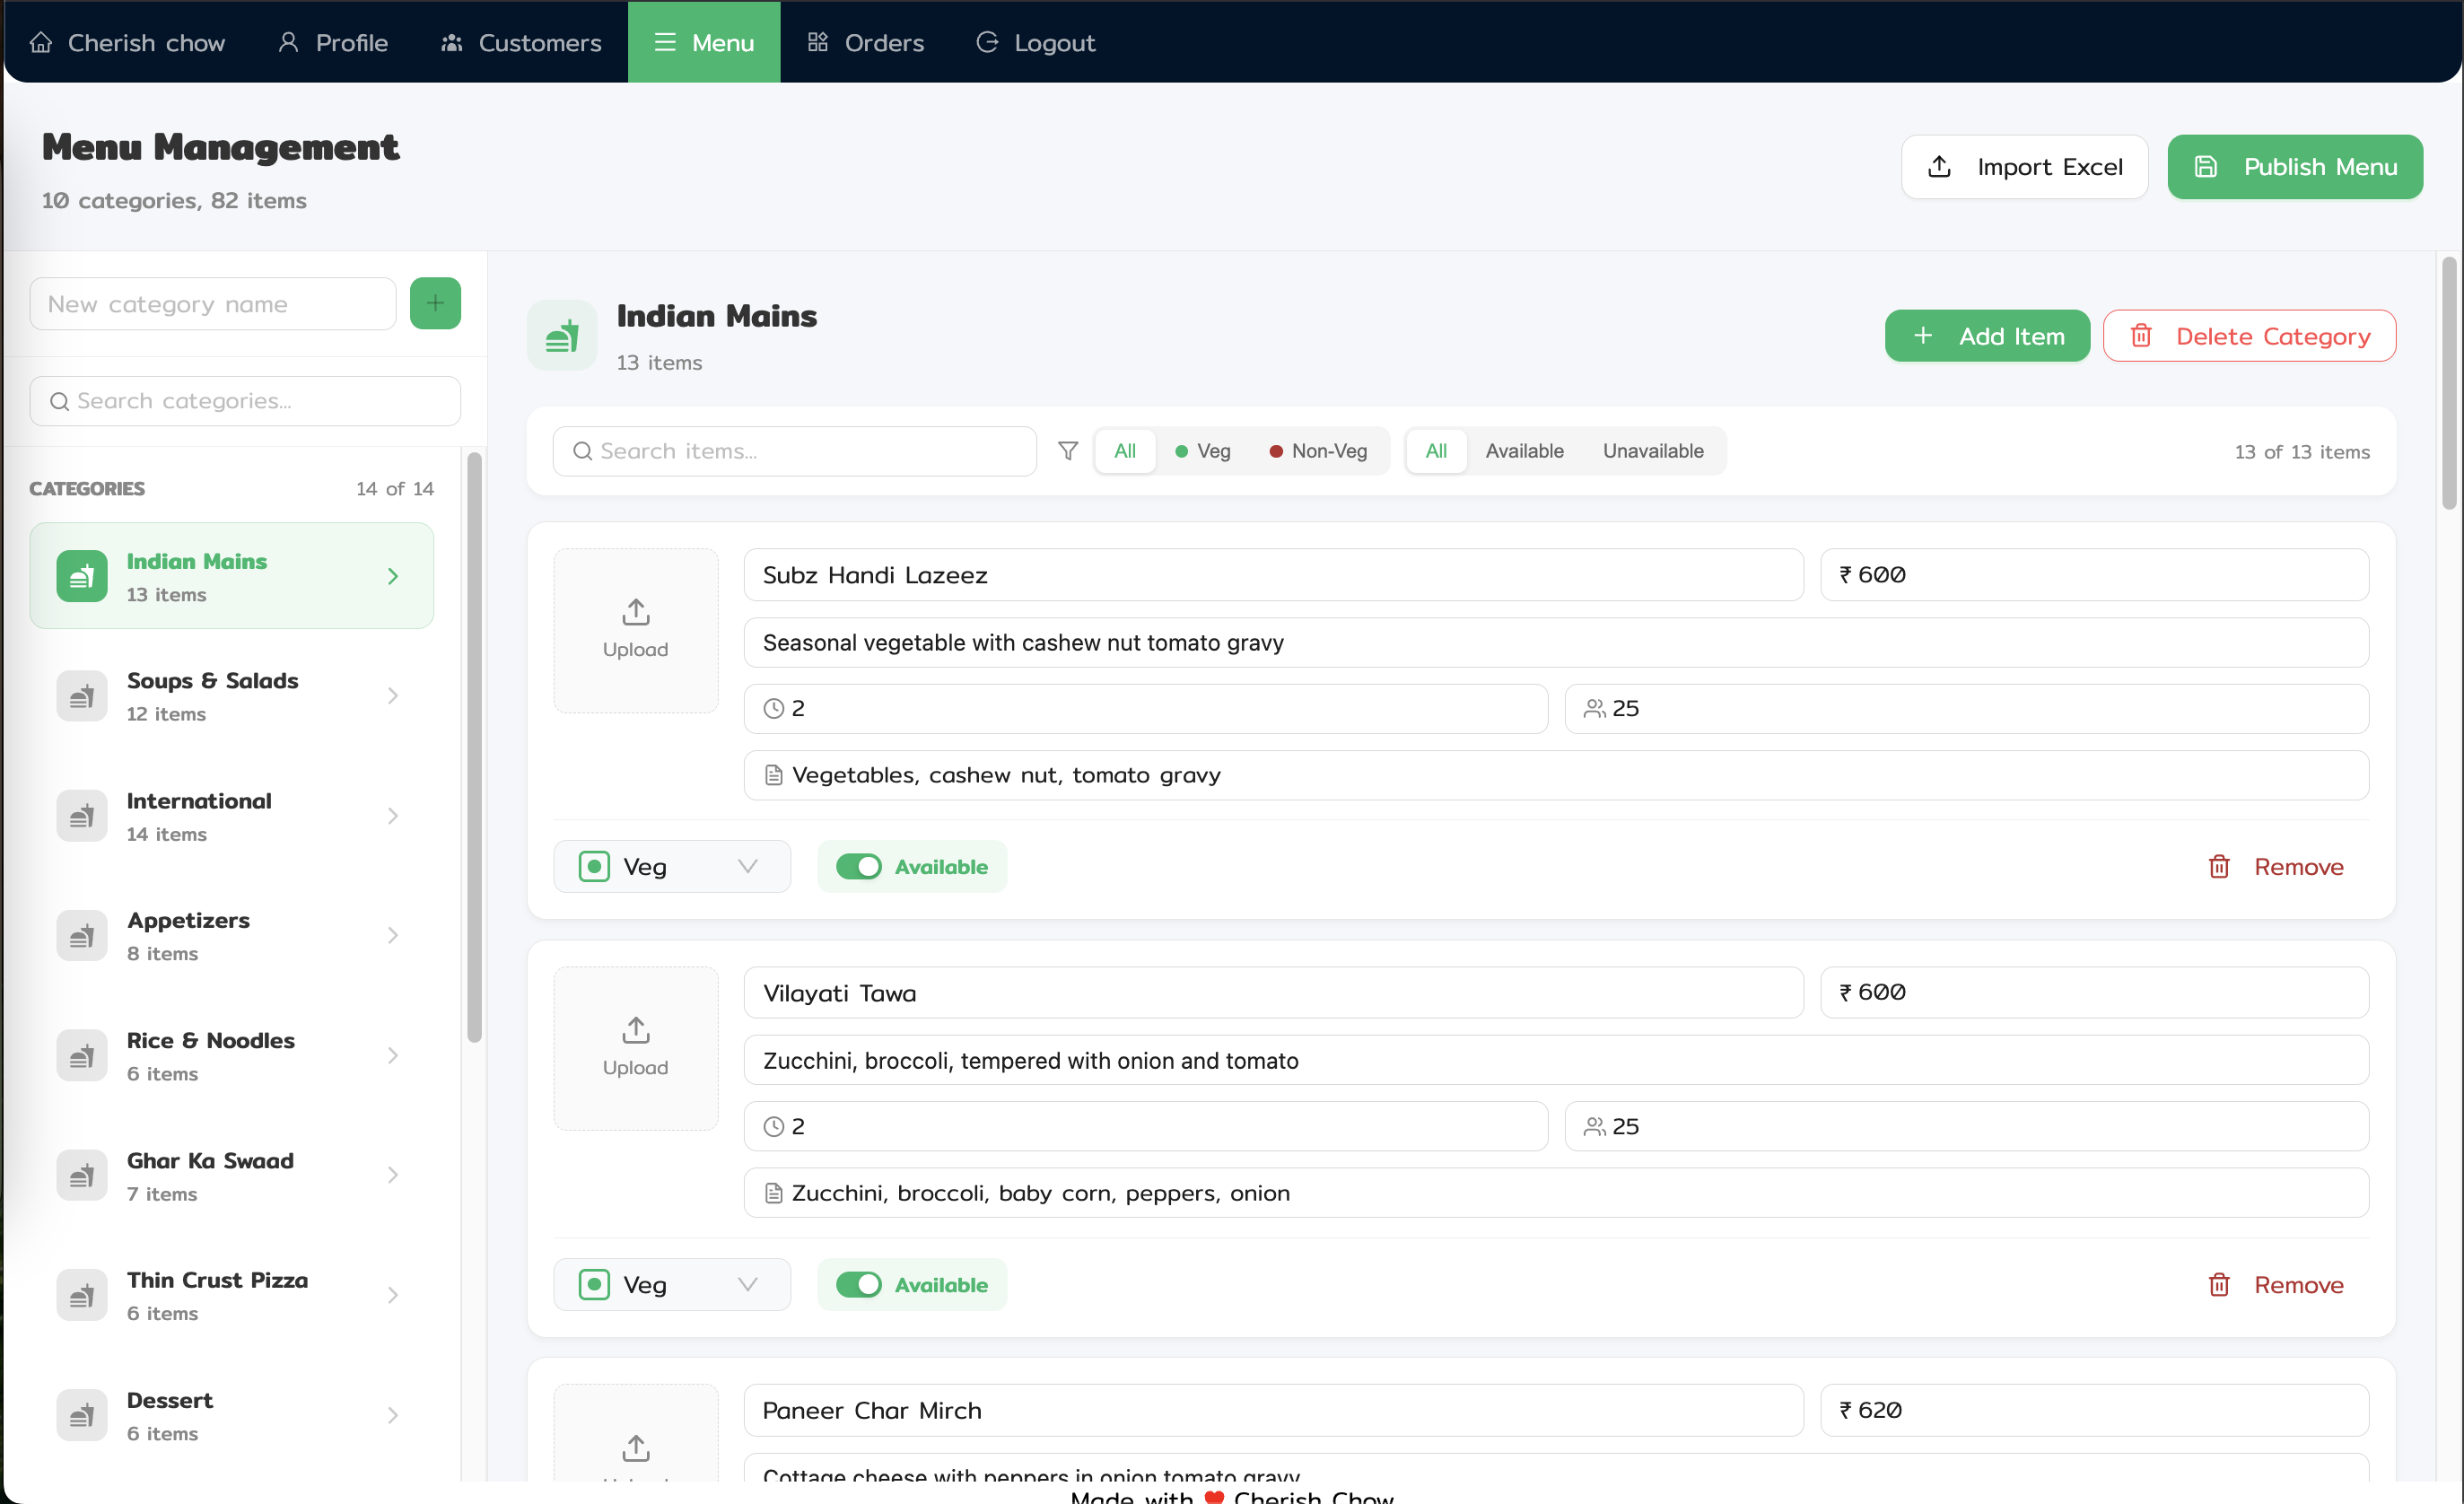The height and width of the screenshot is (1504, 2464).
Task: Open the filter icon beside item search
Action: (x=1067, y=451)
